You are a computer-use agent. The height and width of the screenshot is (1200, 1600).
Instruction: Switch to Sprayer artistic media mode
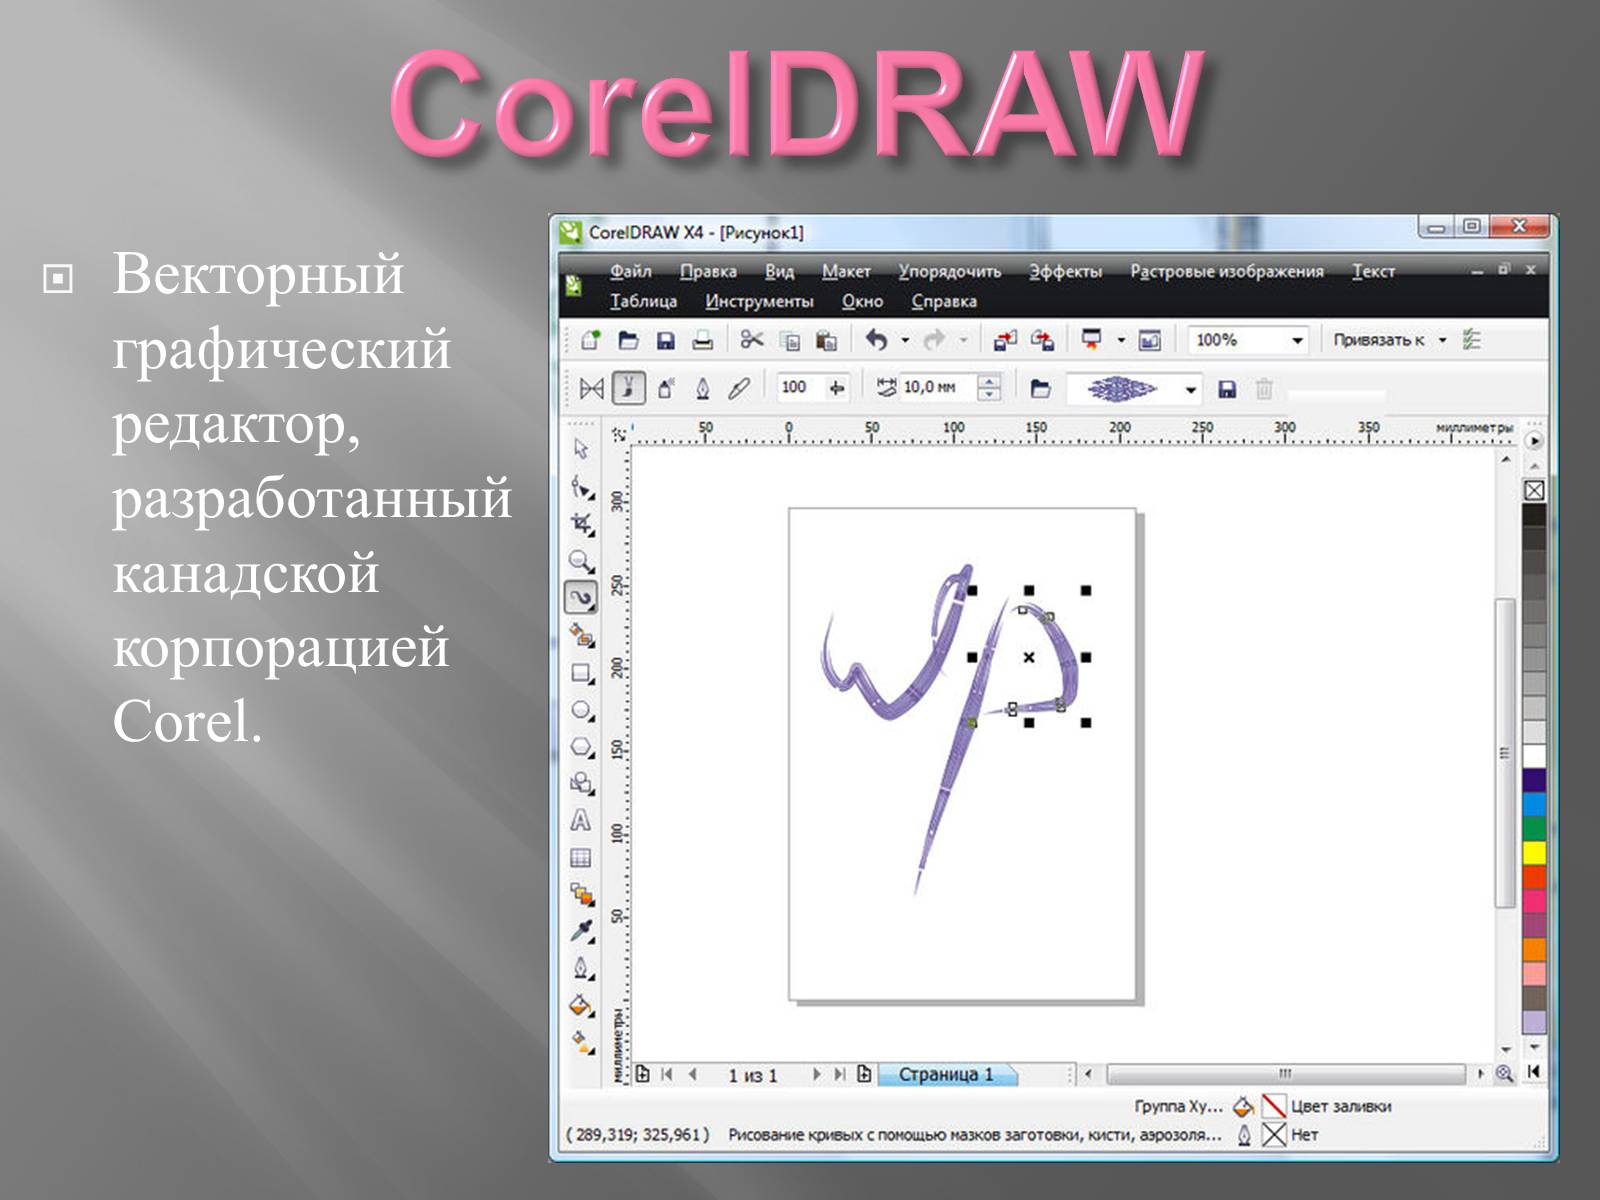666,388
